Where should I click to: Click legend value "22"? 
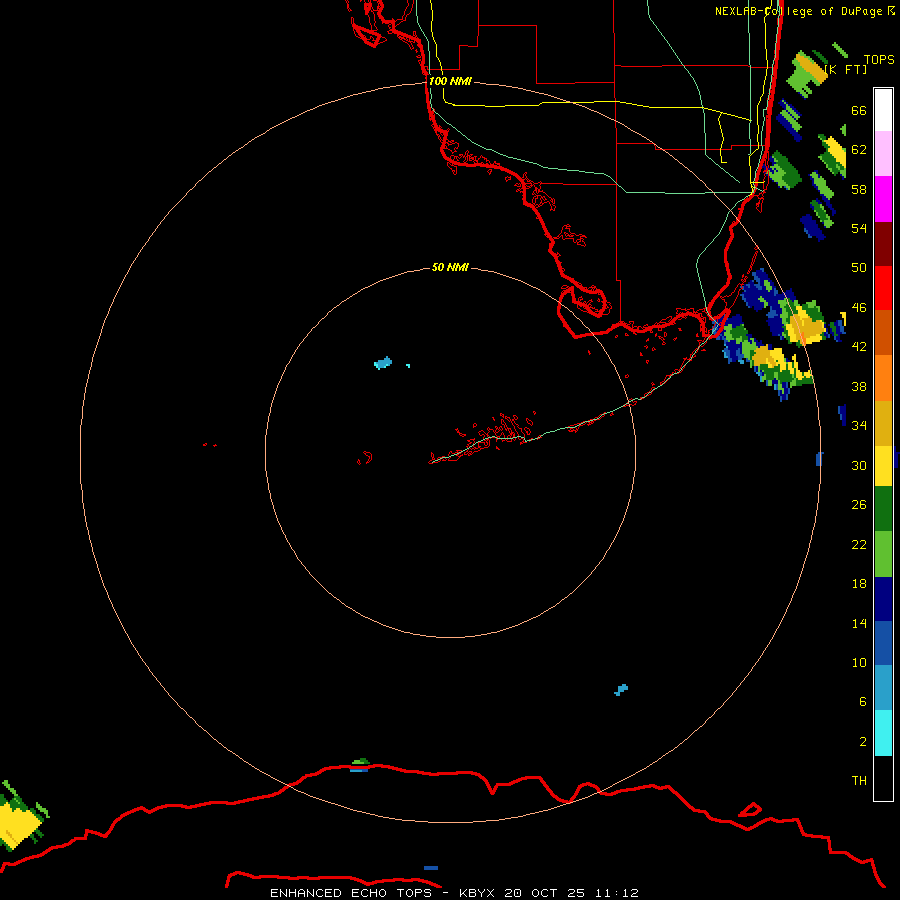(859, 544)
